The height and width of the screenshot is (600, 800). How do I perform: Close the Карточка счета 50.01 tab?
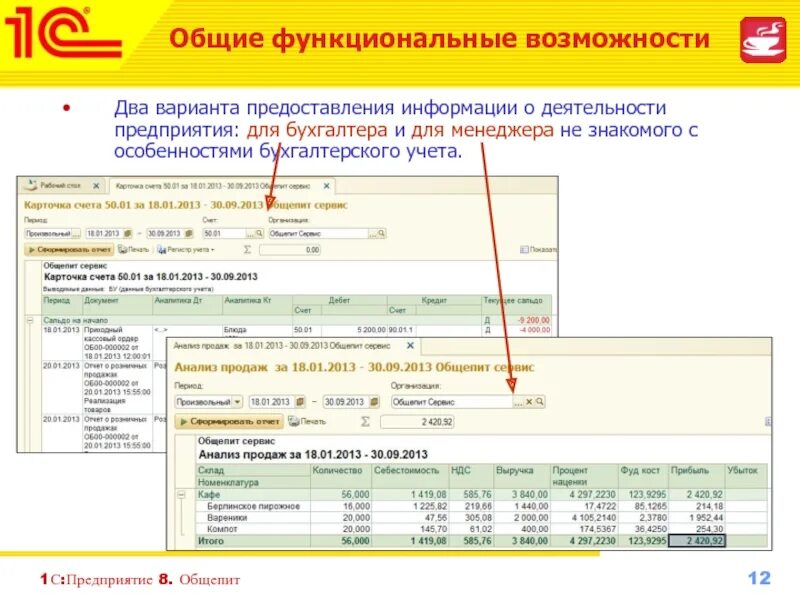pyautogui.click(x=327, y=186)
